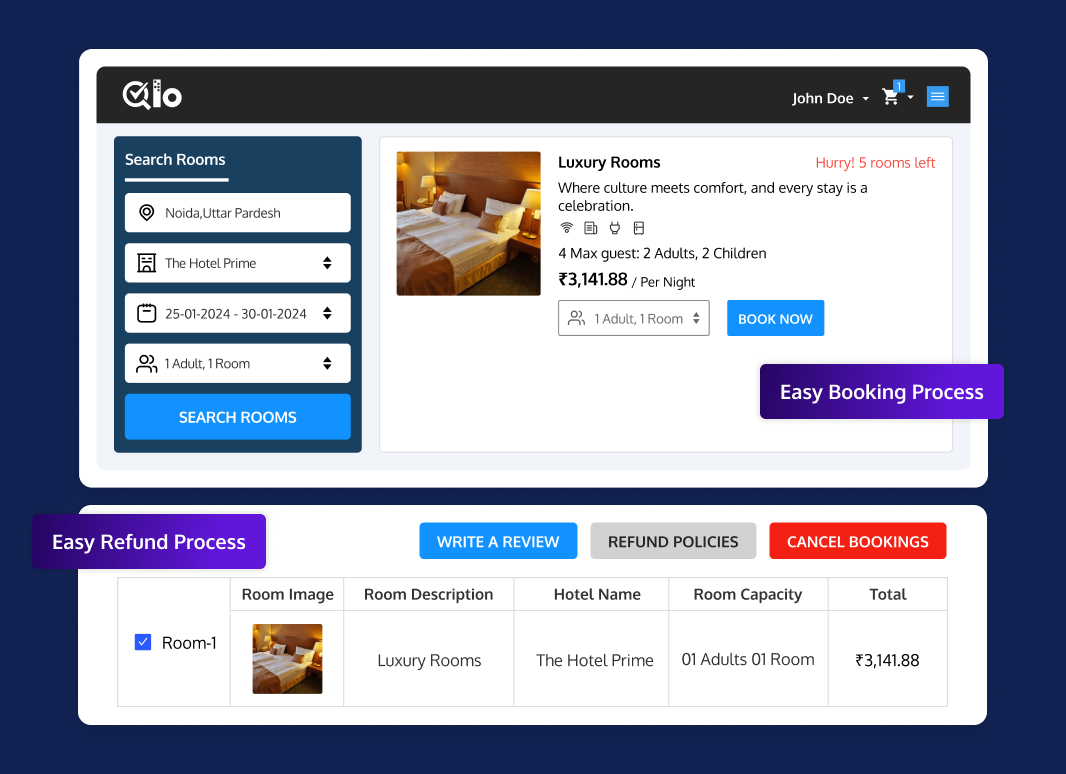Click the Qlo logo in the header
Screen dimensions: 1066x774
point(152,94)
